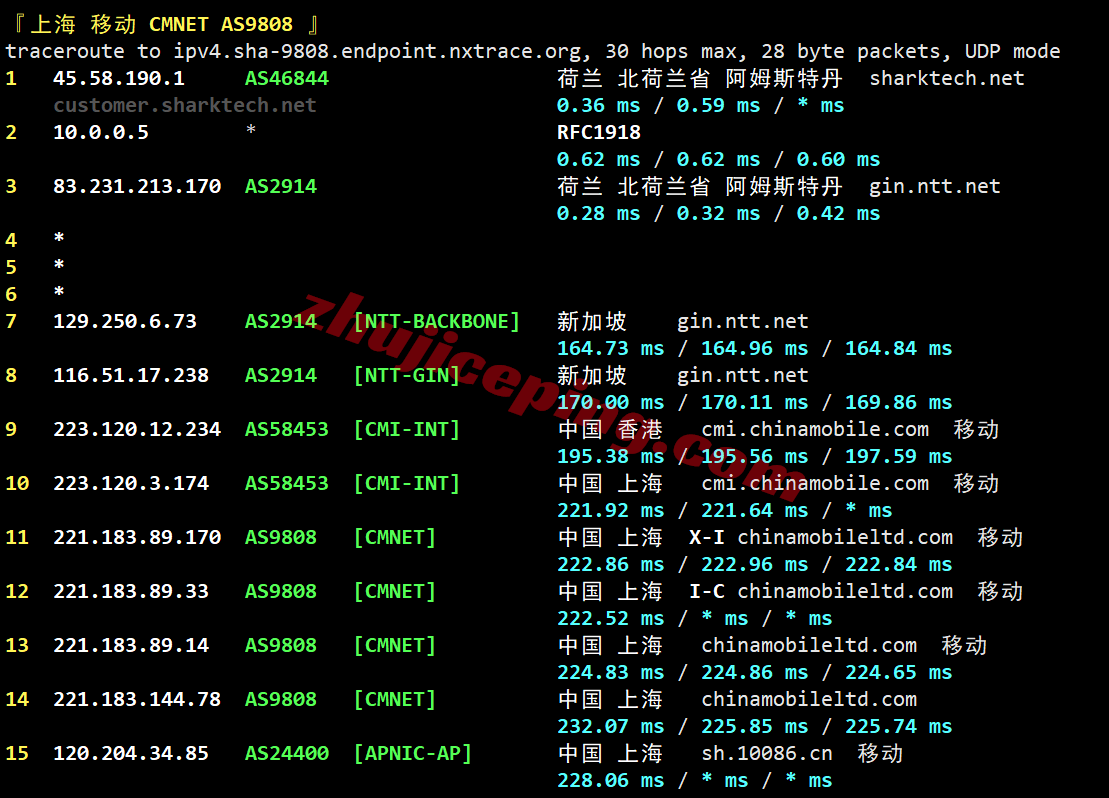Select the 228.06 ms latency value
Viewport: 1109px width, 798px height.
coord(610,780)
